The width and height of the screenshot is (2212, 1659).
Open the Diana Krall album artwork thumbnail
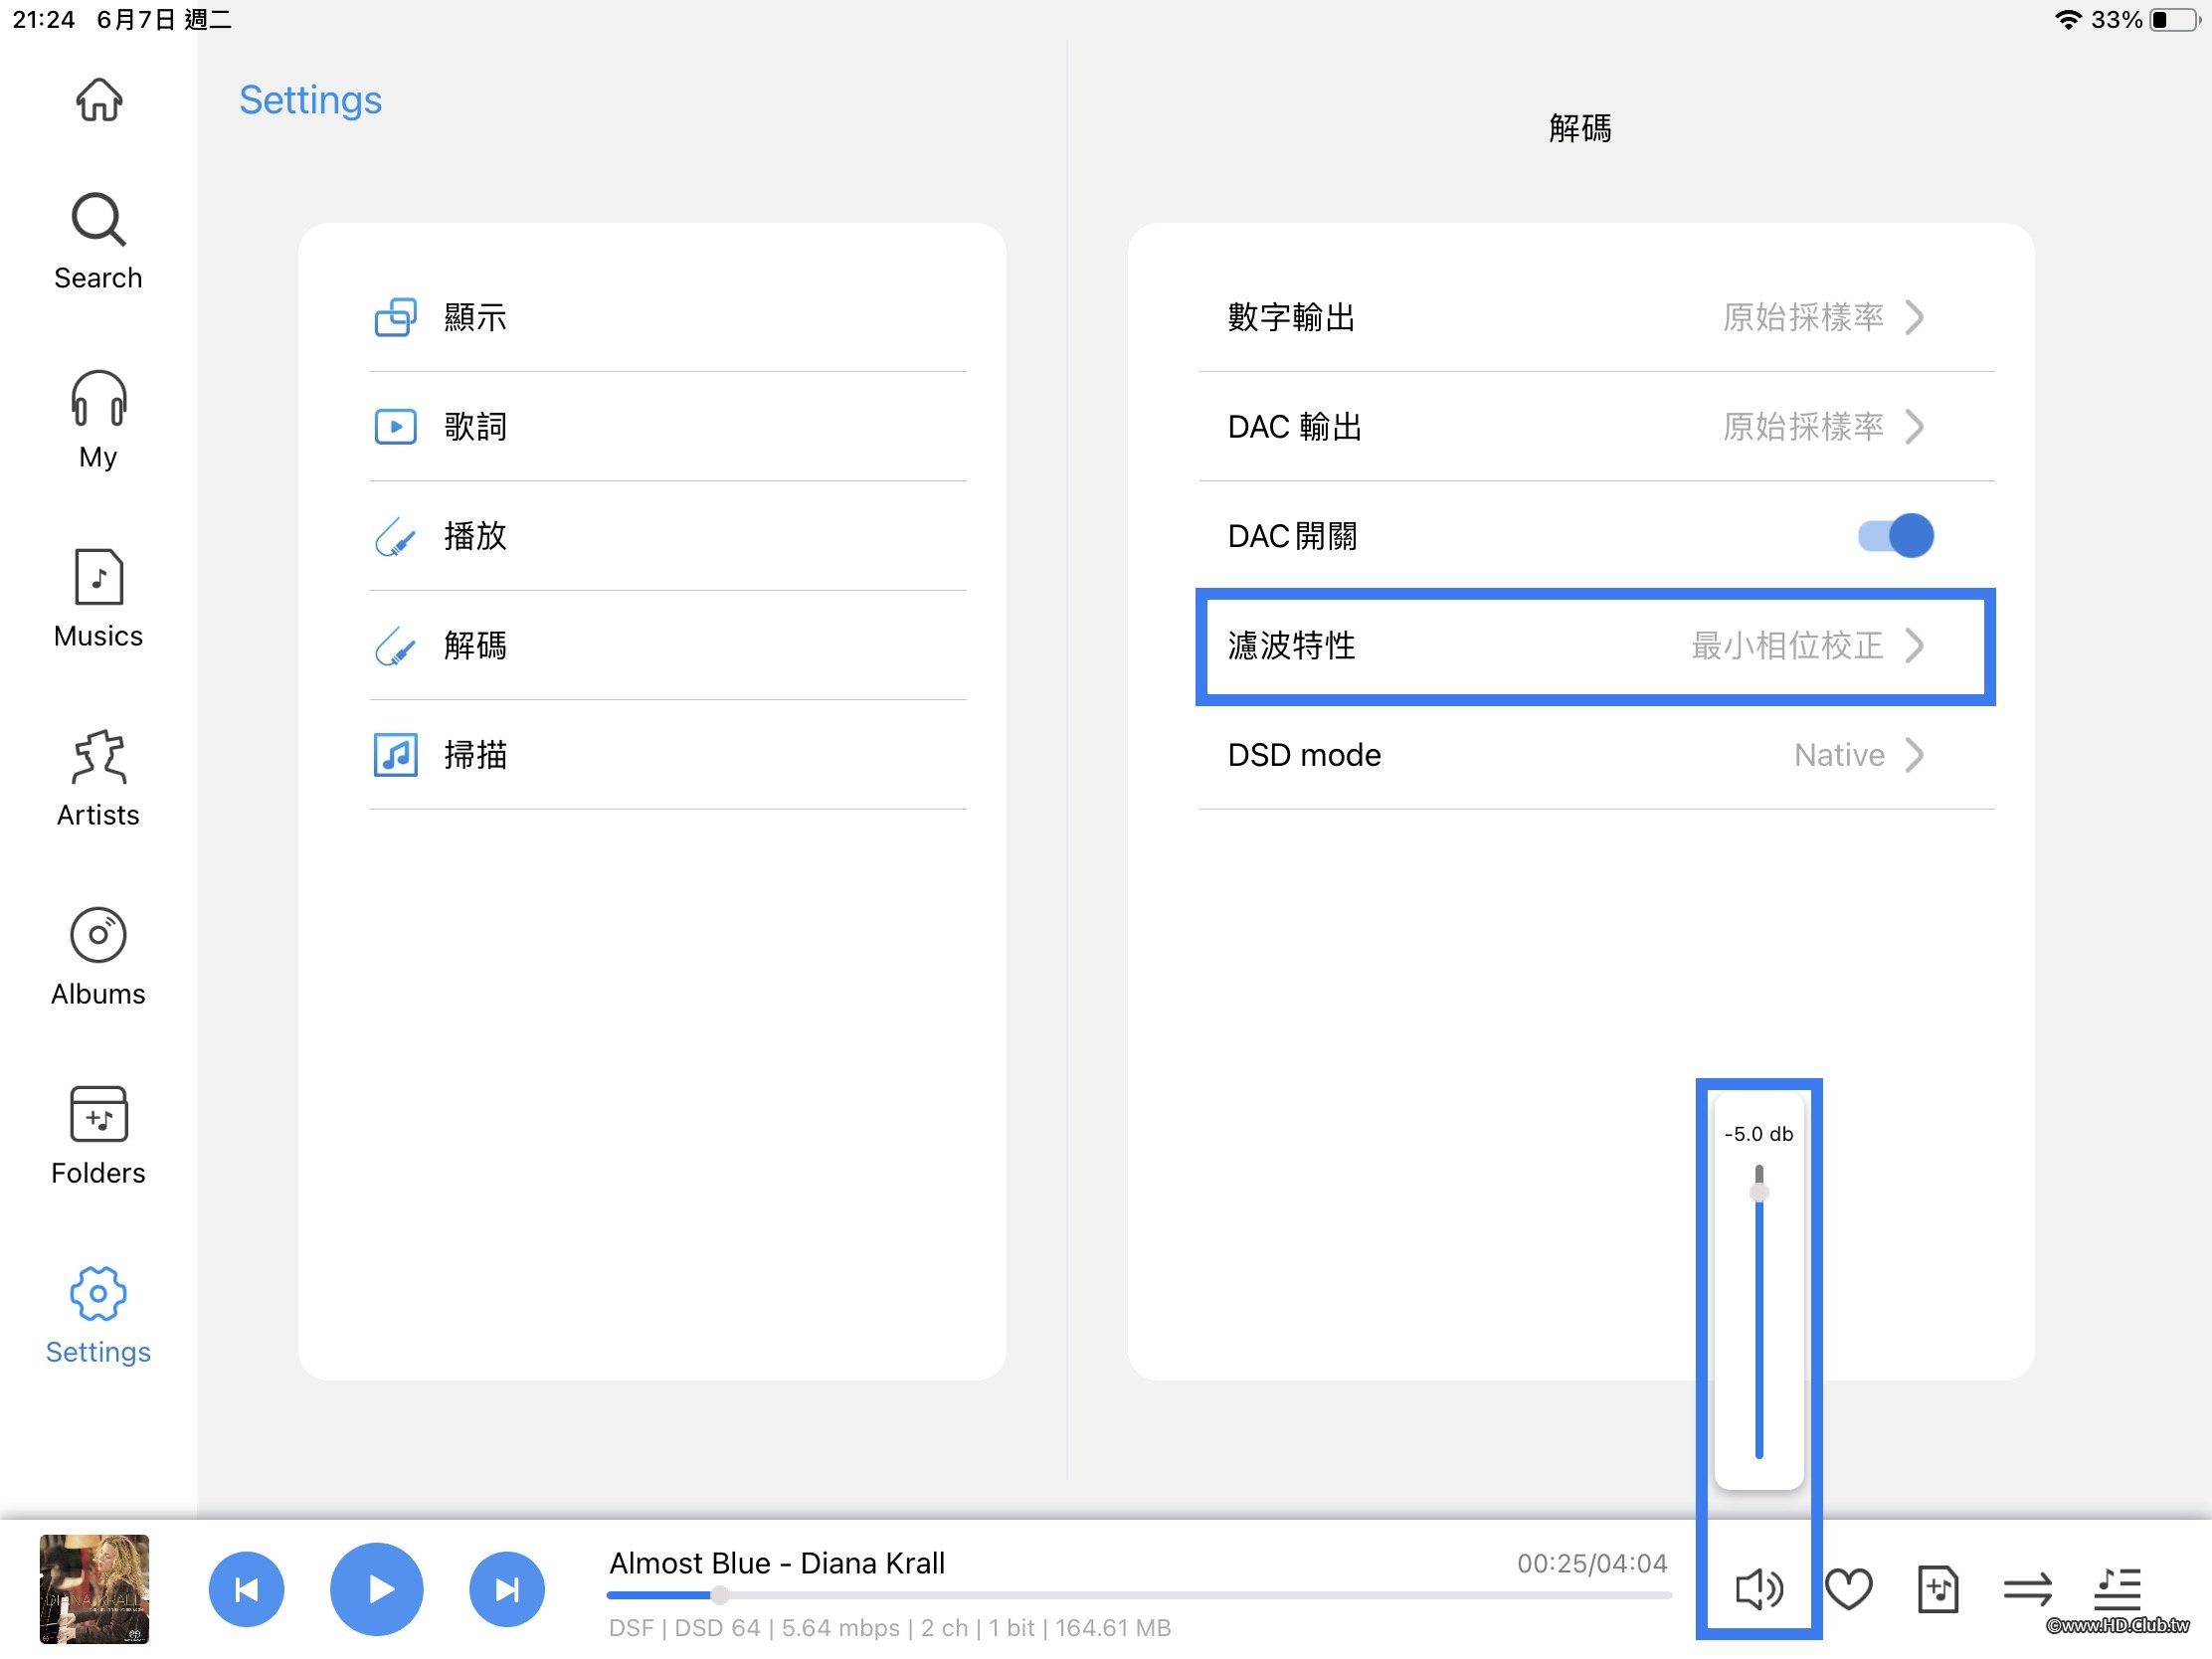[x=95, y=1589]
